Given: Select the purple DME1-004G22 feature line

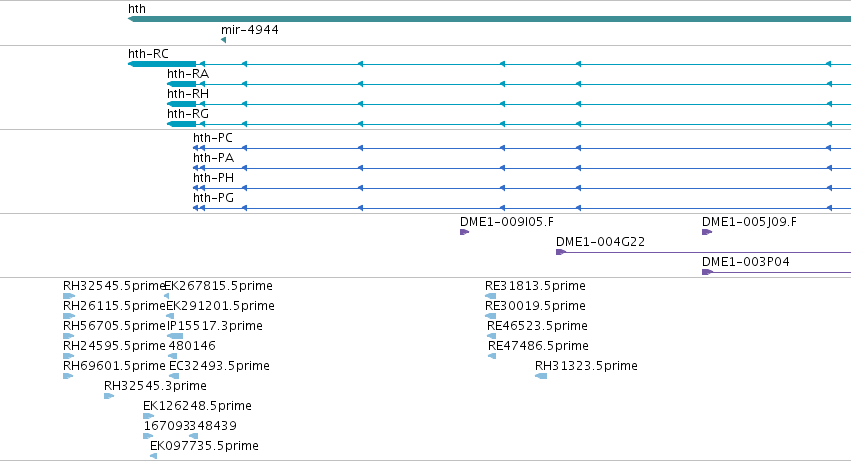Looking at the screenshot, I should click(703, 252).
